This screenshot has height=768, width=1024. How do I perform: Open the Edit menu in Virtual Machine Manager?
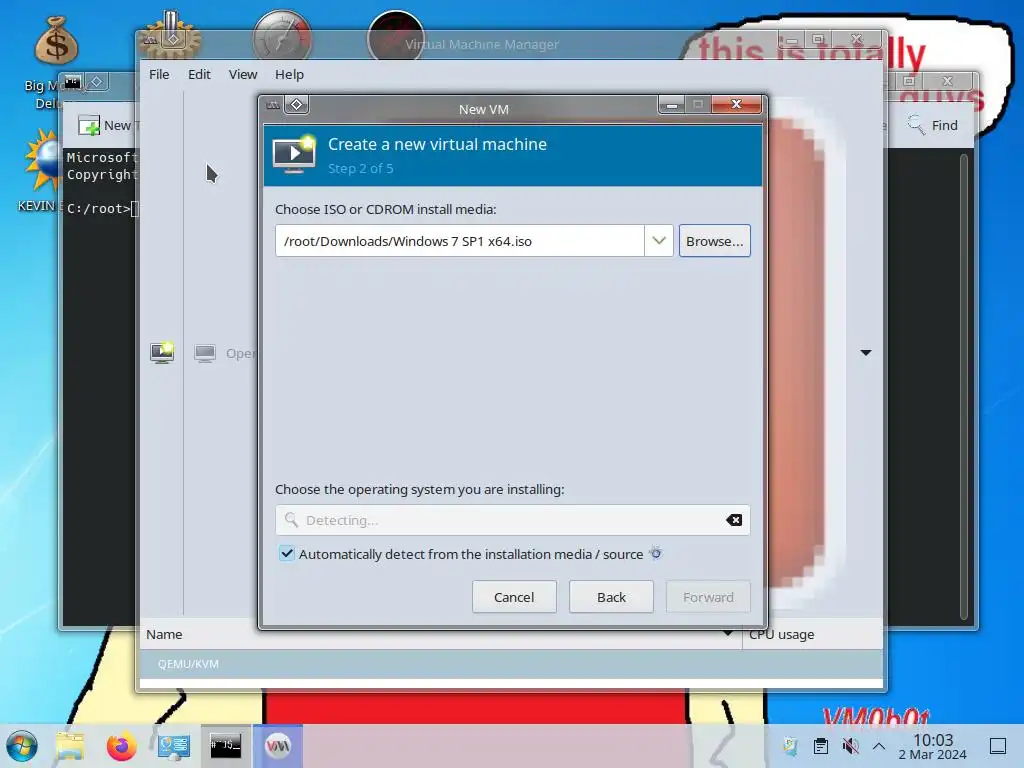click(x=199, y=74)
